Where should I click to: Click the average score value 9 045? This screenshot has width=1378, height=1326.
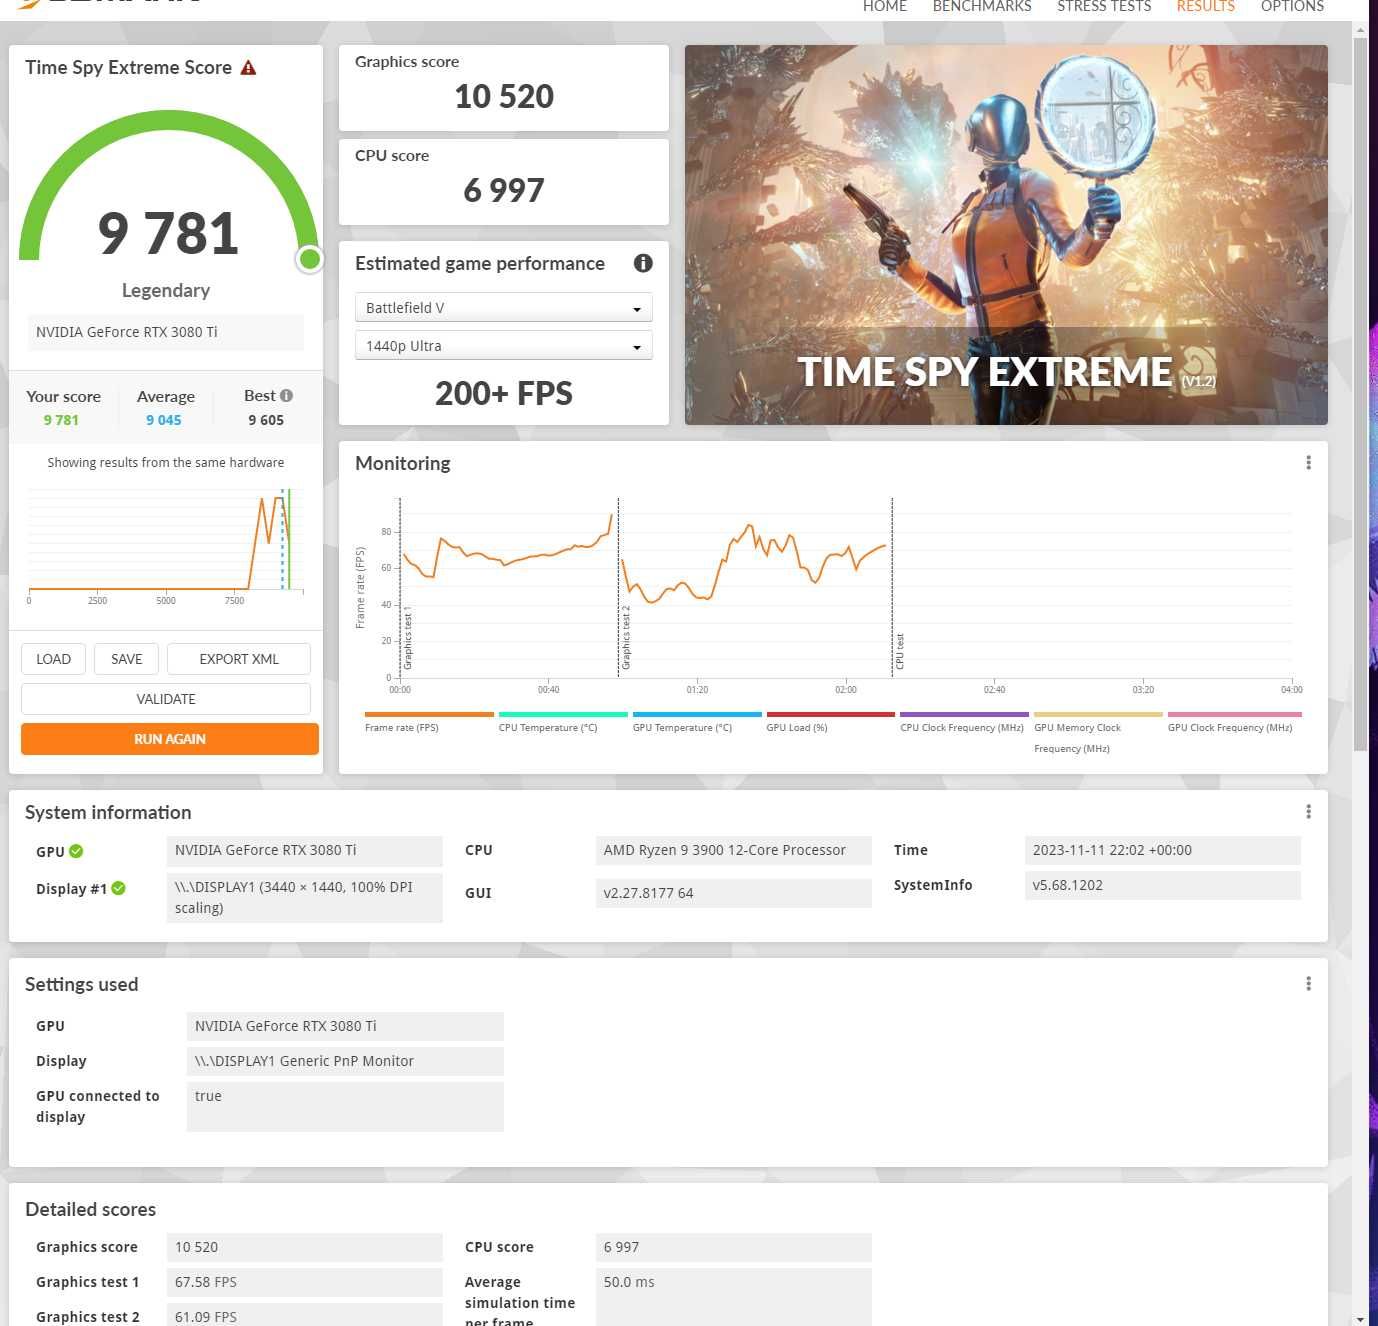(164, 420)
